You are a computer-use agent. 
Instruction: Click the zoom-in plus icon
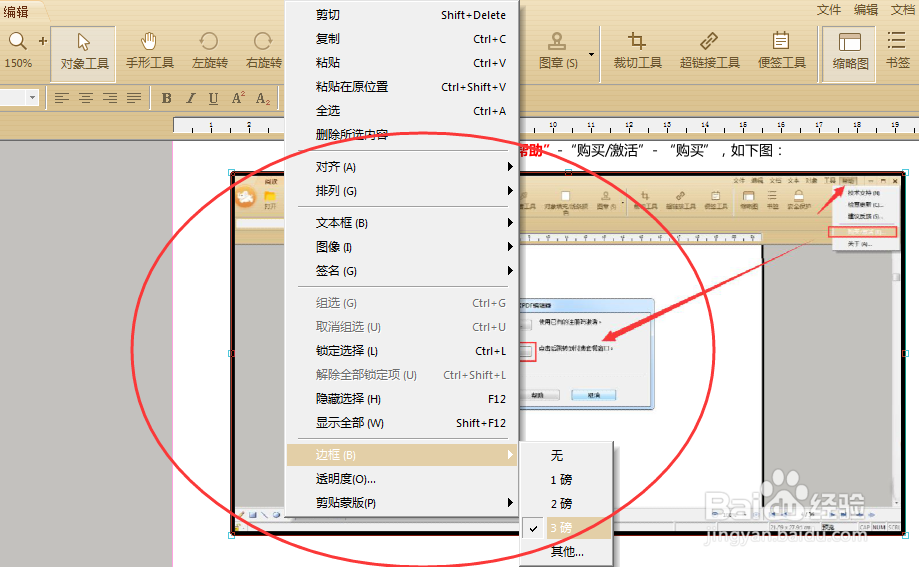point(43,41)
